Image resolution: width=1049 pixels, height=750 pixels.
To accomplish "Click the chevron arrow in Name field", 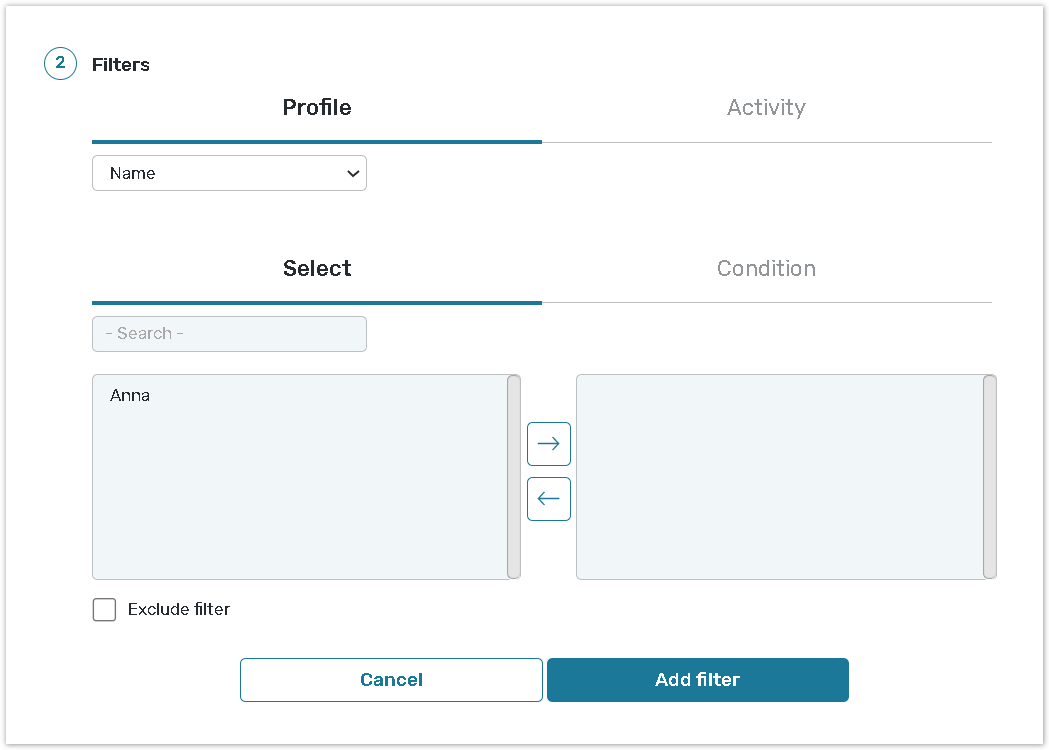I will point(352,173).
